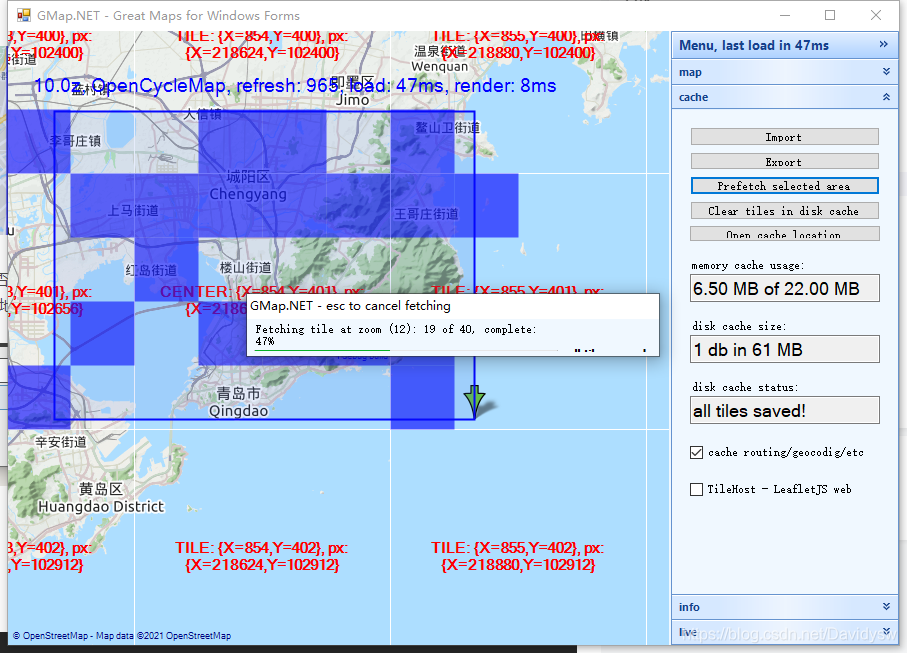The height and width of the screenshot is (653, 907).
Task: Click the disk cache status field
Action: 784,411
